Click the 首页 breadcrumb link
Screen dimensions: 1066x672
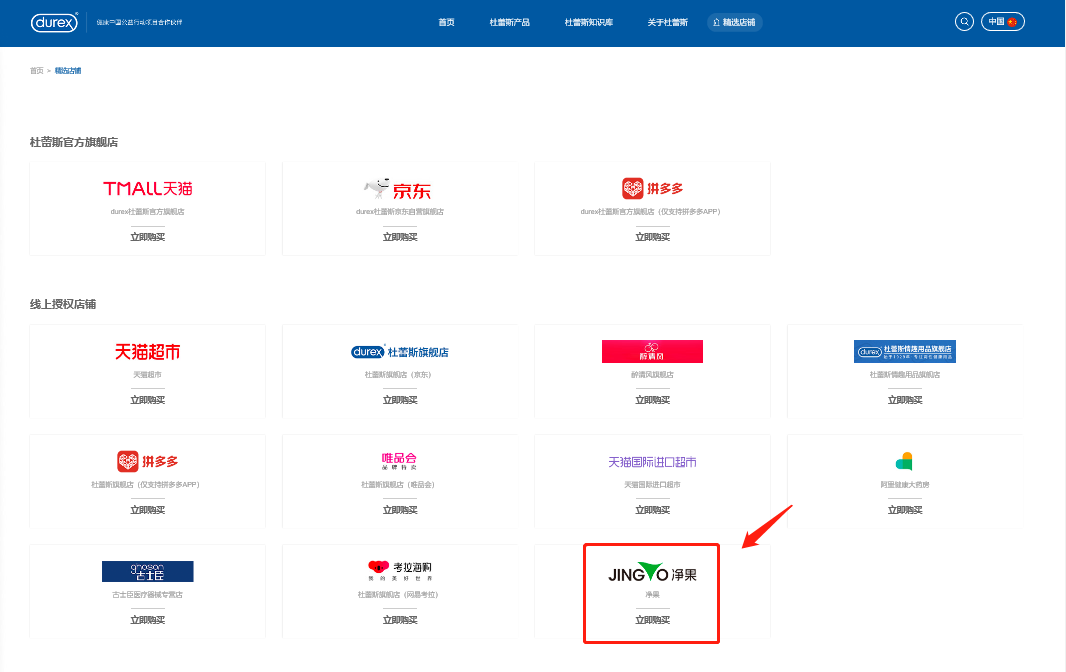coord(37,71)
